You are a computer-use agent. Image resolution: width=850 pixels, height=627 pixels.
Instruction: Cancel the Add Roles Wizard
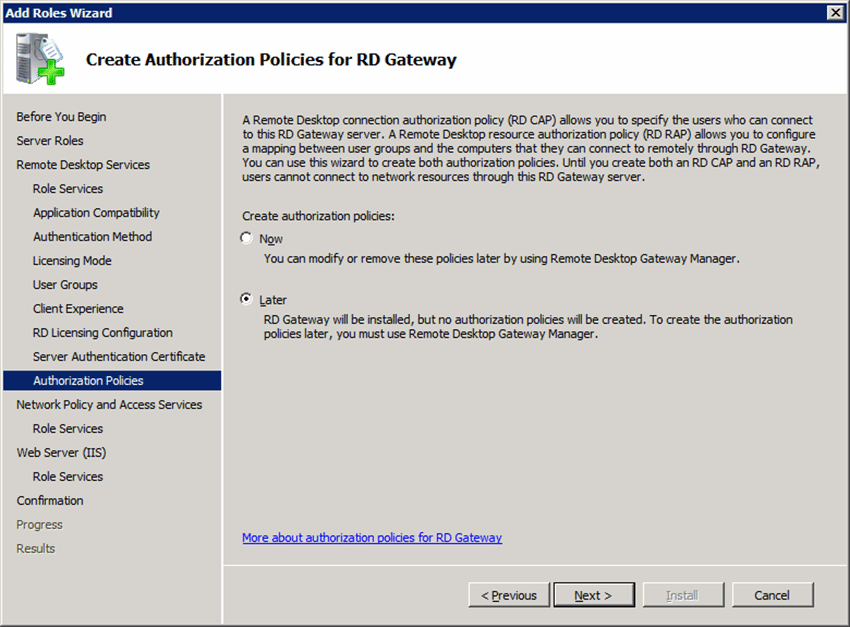771,595
